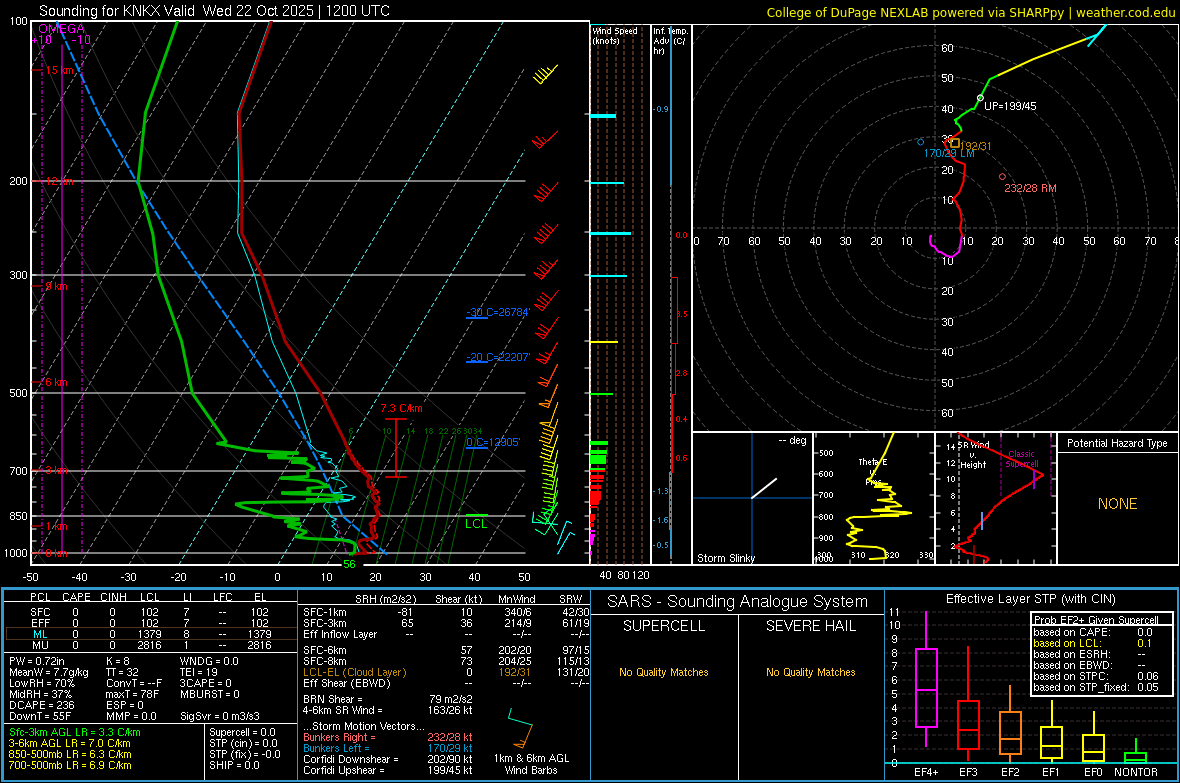1180x783 pixels.
Task: Select the 'Storm Slinky' panel label
Action: point(725,558)
